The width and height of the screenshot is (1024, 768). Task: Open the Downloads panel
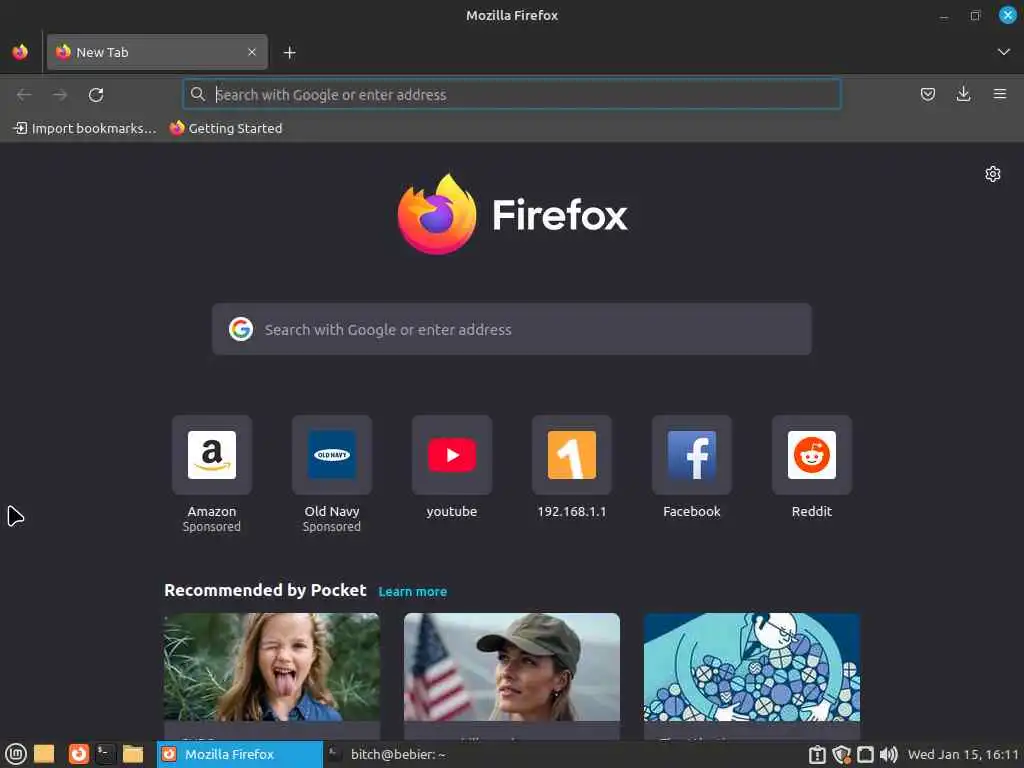(x=963, y=95)
